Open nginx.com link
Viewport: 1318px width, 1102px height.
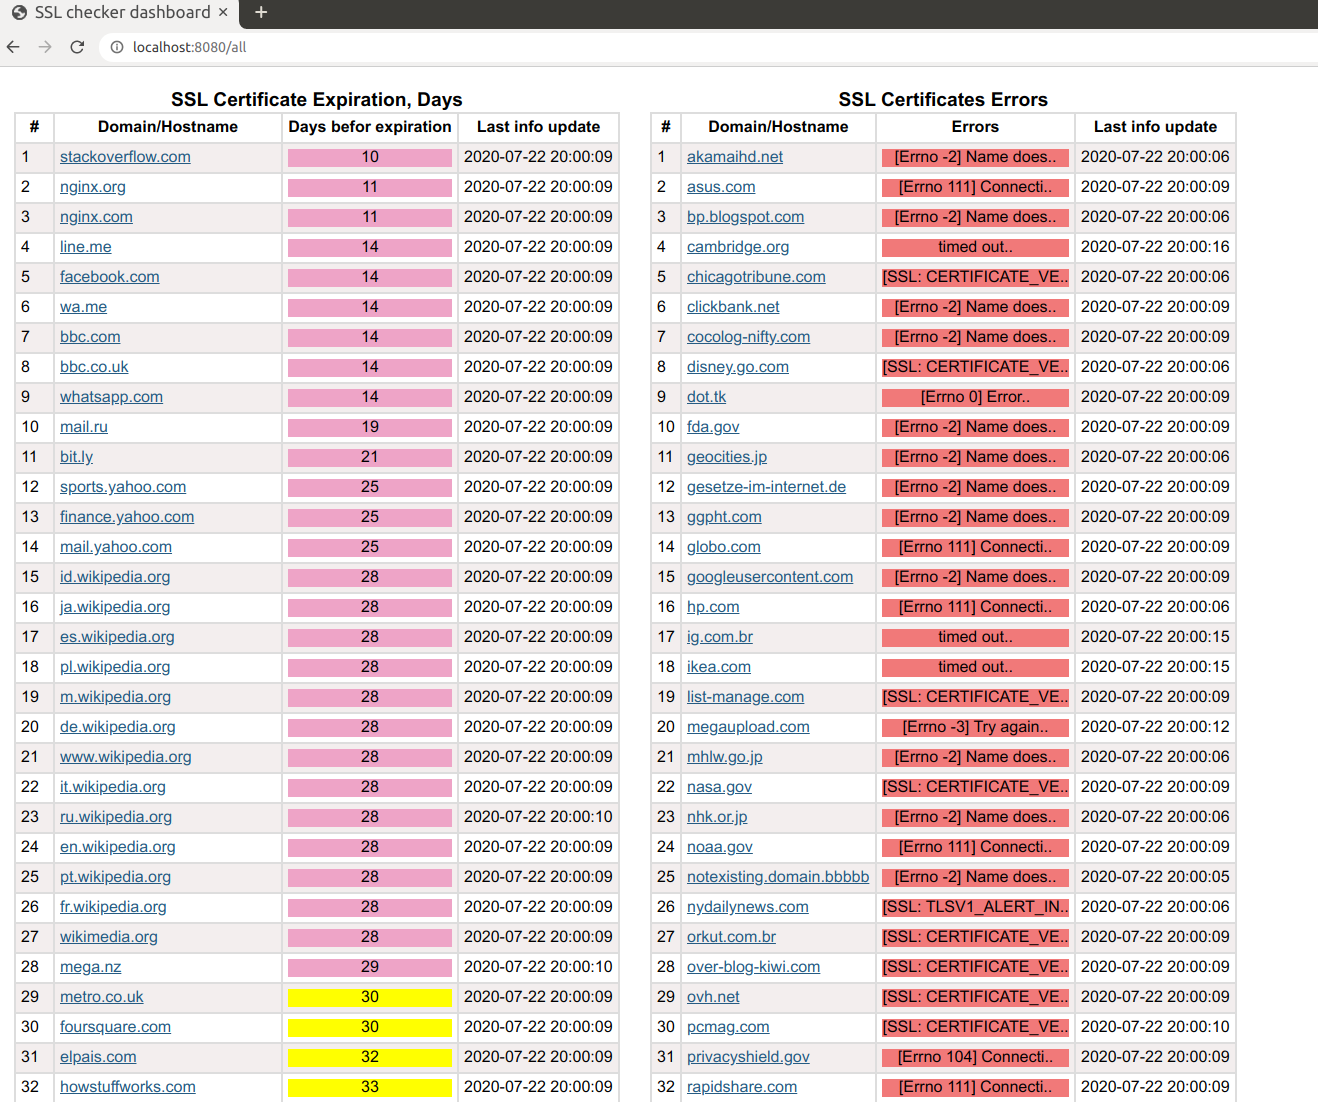tap(96, 217)
